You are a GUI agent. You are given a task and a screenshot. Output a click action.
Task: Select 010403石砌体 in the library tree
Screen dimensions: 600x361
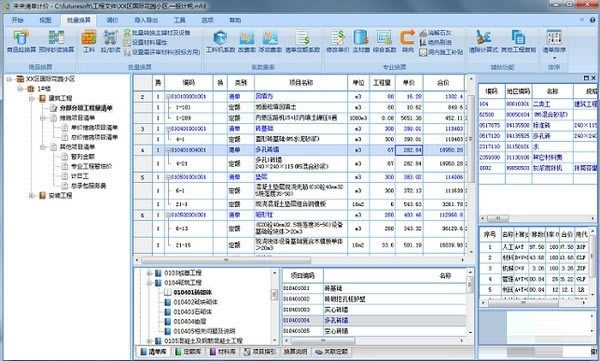(192, 312)
